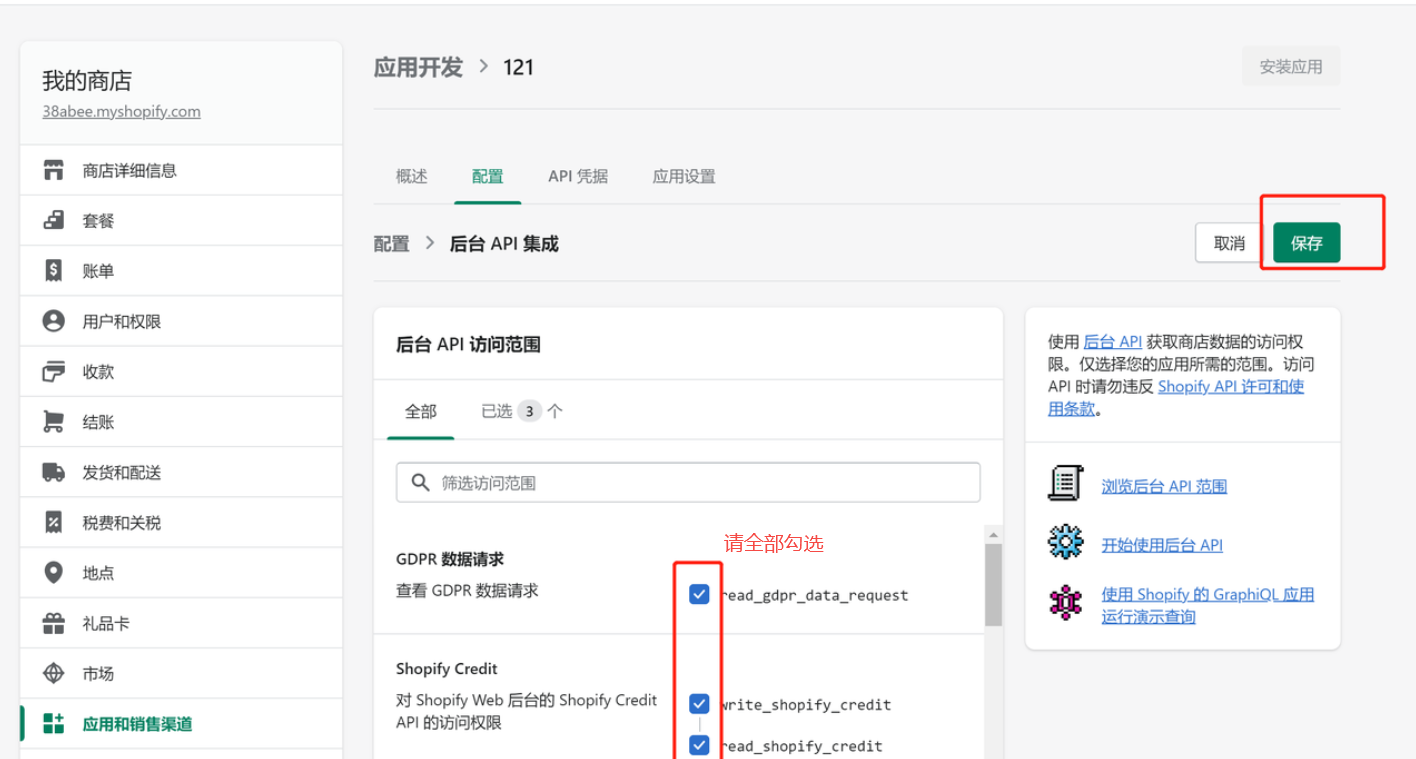Open the 应用设置 tab
The image size is (1416, 759).
[684, 176]
